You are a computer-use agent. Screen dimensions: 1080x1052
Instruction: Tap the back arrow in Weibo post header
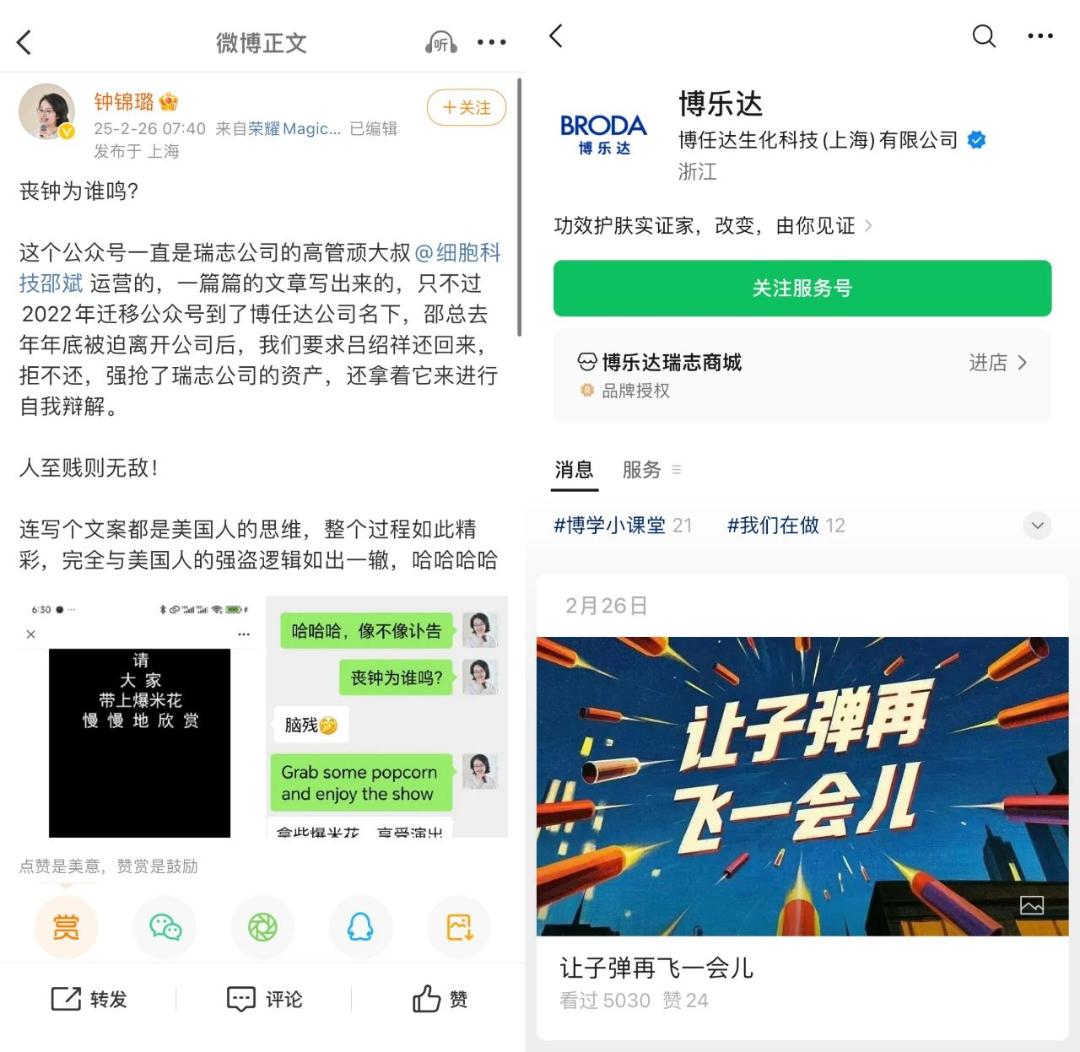pos(24,42)
